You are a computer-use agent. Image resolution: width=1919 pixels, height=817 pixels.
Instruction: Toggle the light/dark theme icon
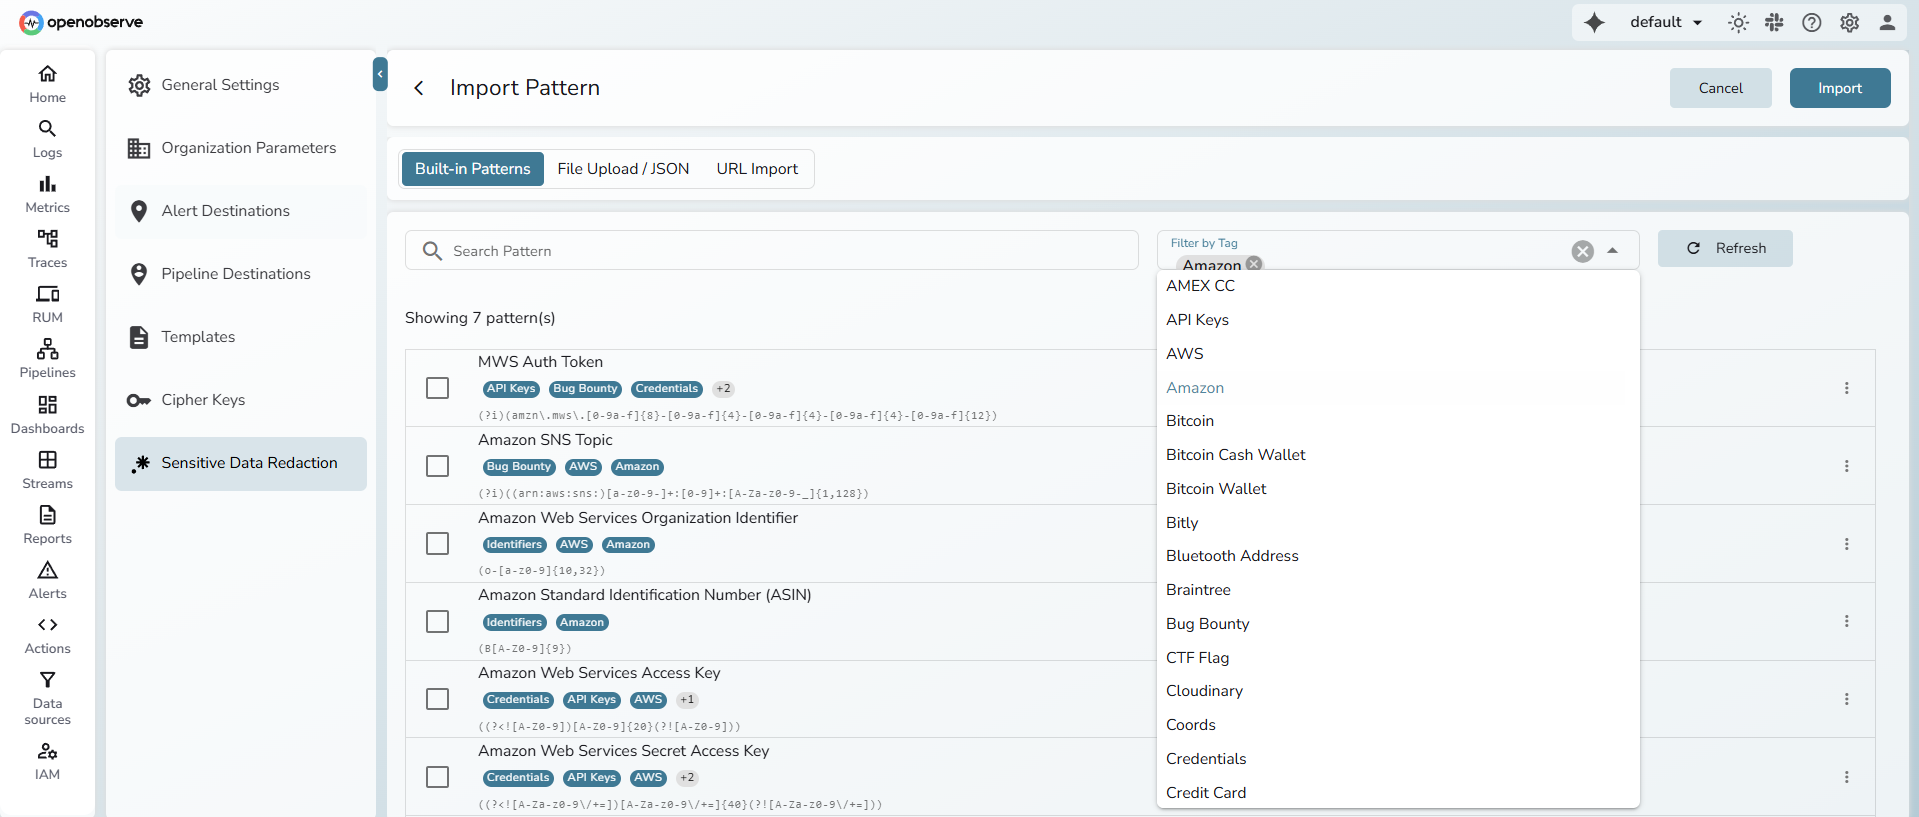pos(1738,22)
